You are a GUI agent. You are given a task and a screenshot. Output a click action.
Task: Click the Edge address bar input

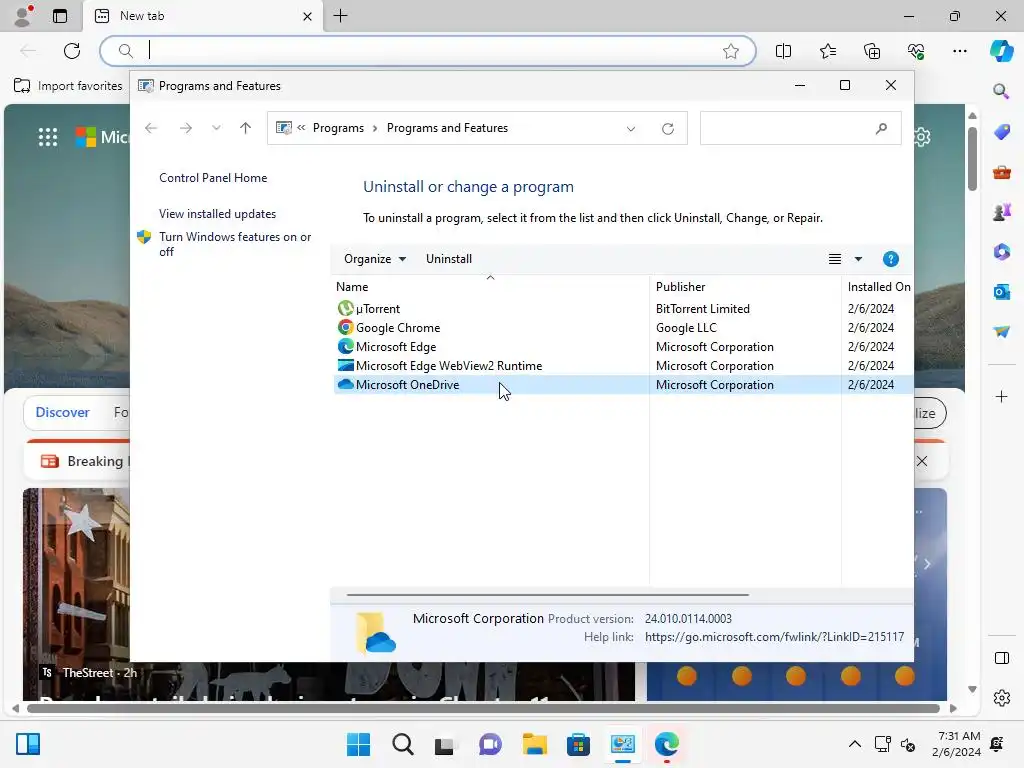point(428,51)
